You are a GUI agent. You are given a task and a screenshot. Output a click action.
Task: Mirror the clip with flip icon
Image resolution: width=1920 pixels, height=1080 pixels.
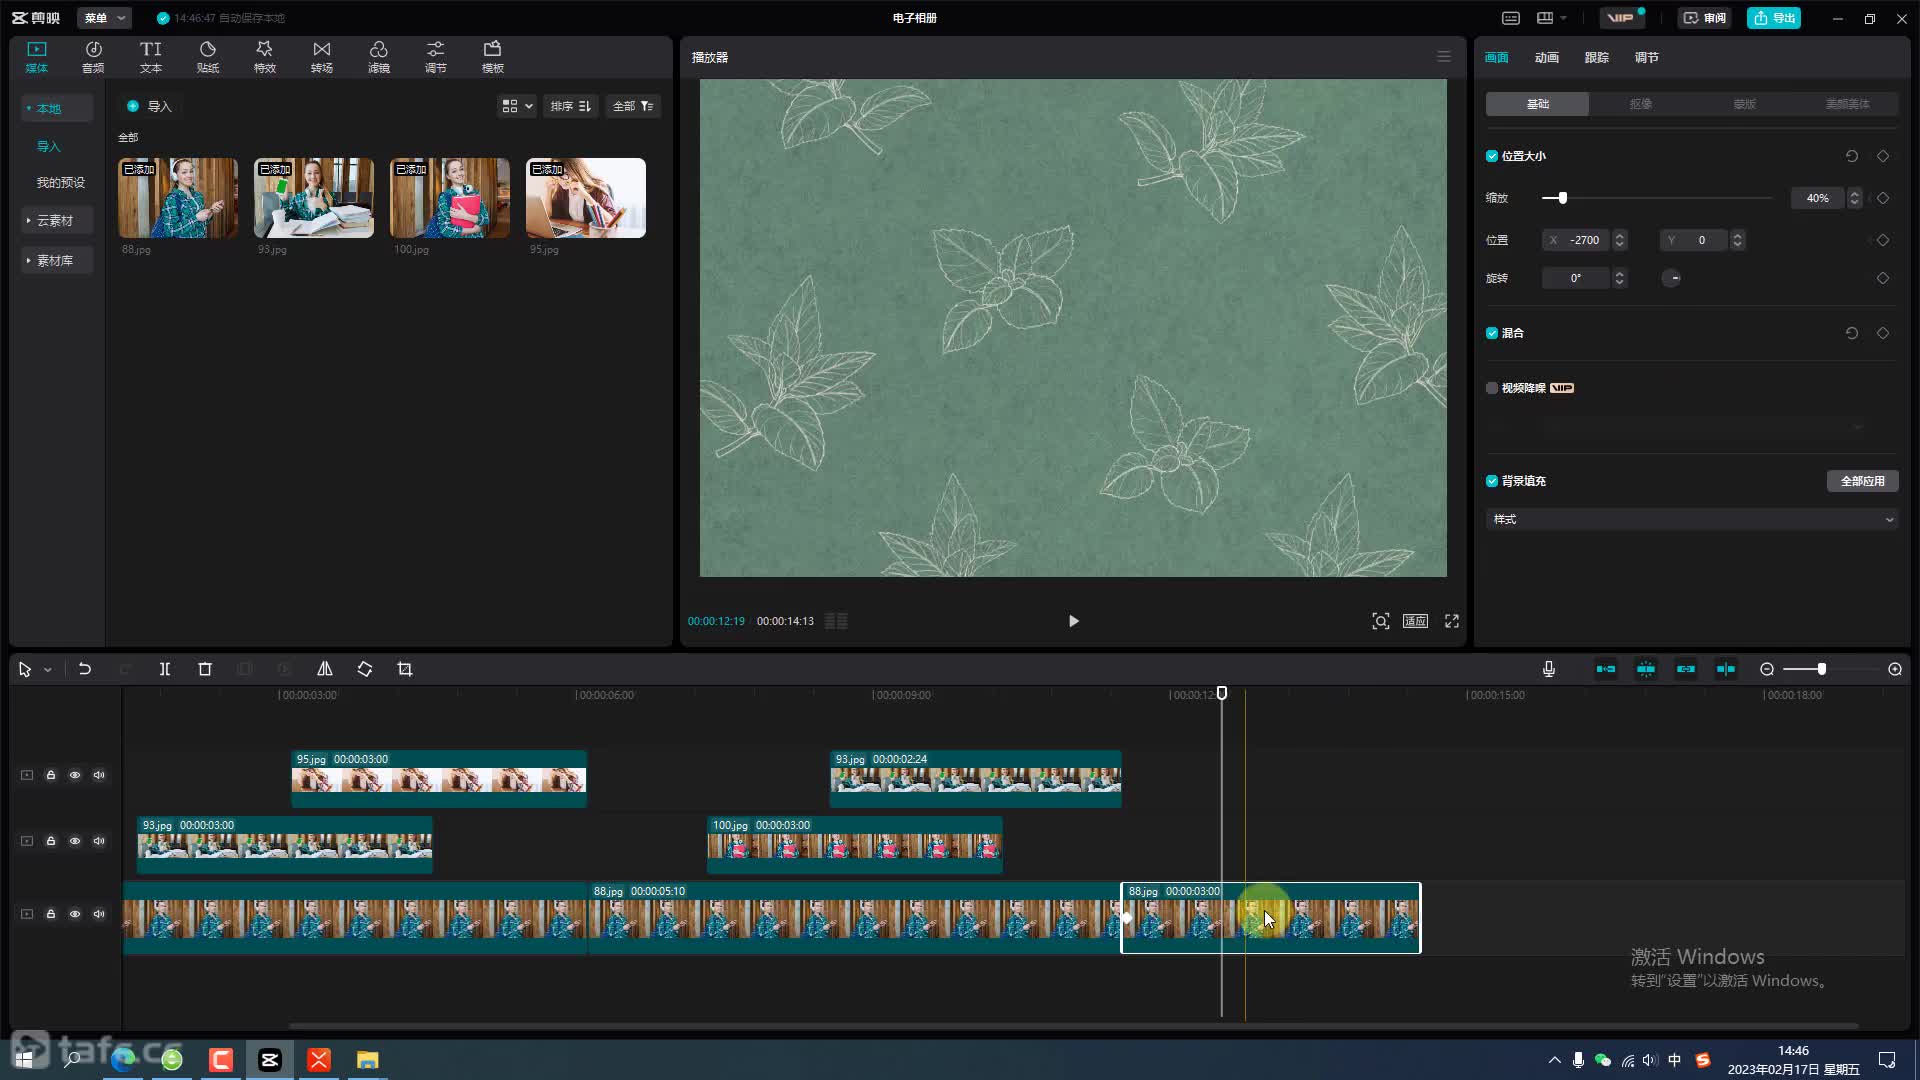325,669
